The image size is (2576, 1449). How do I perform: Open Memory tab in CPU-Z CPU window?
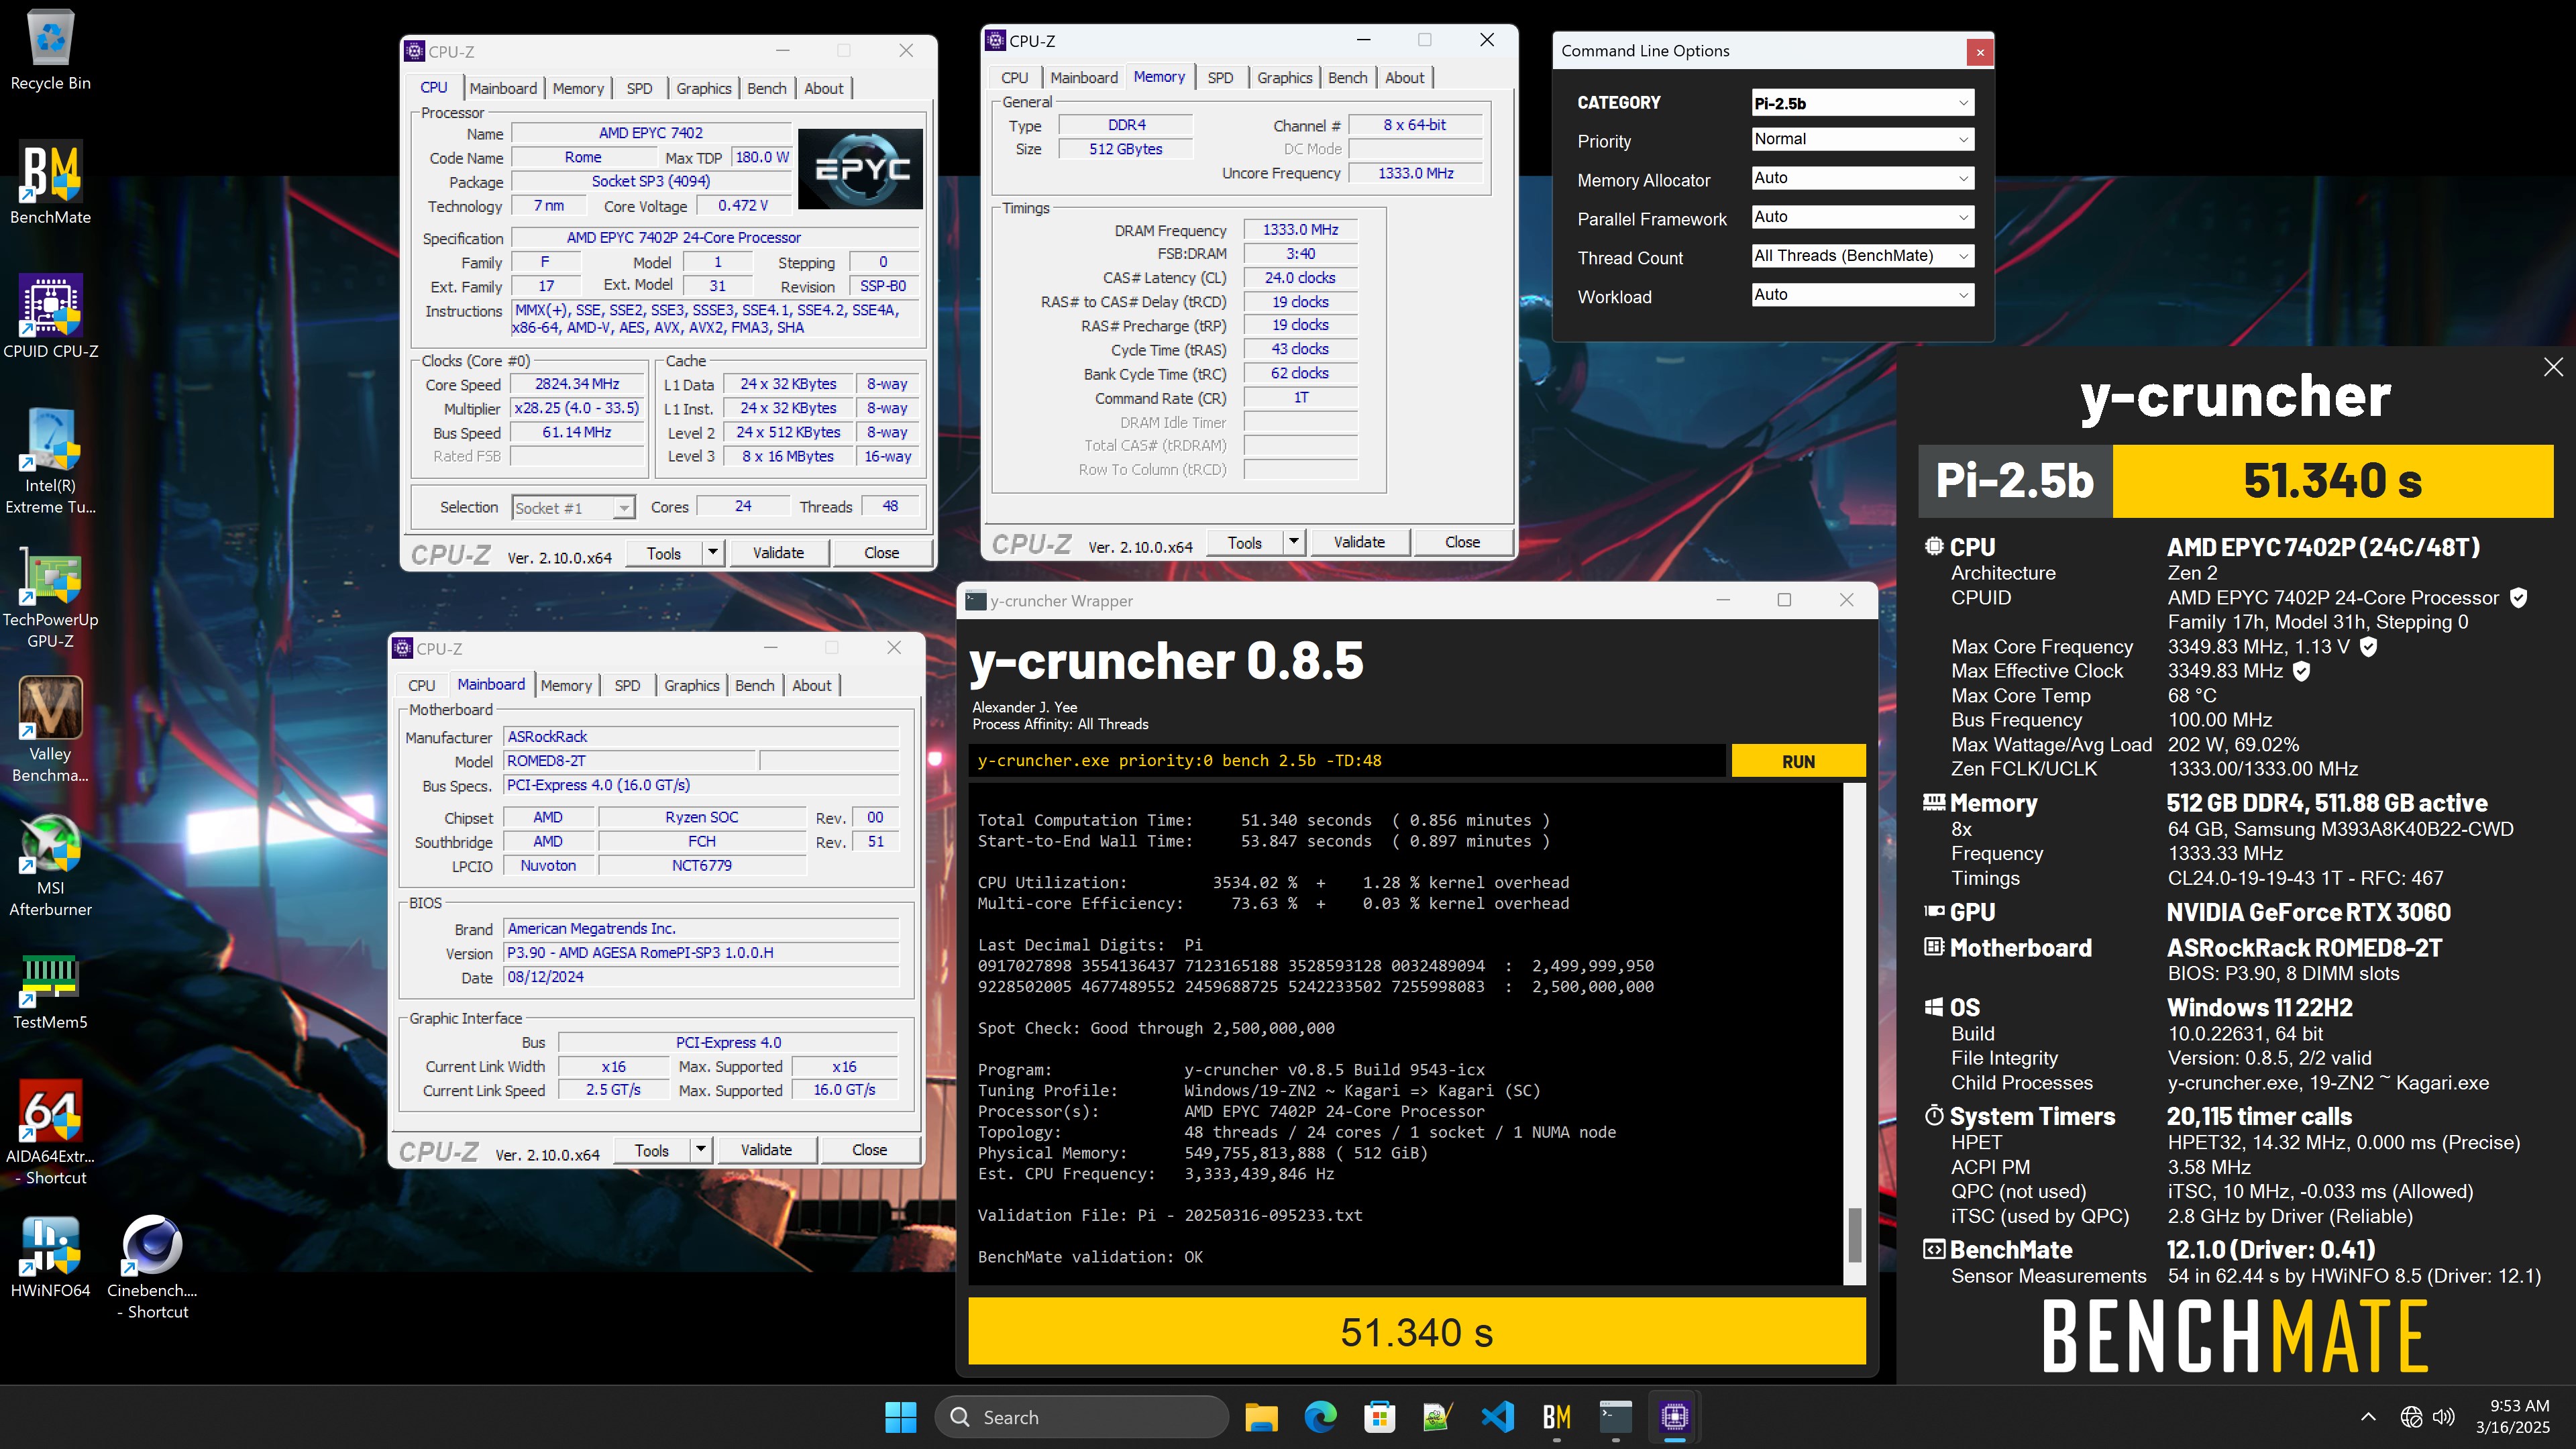[x=578, y=88]
